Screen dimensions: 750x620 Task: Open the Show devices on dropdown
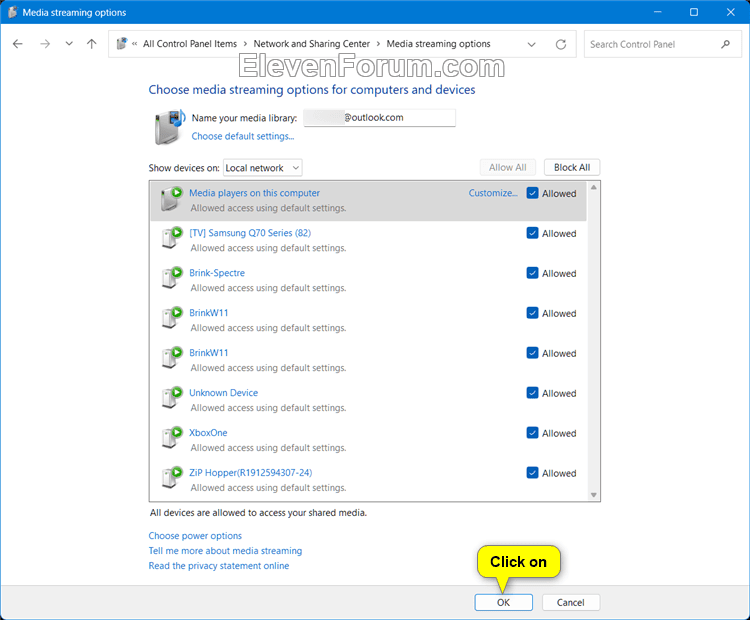[263, 168]
